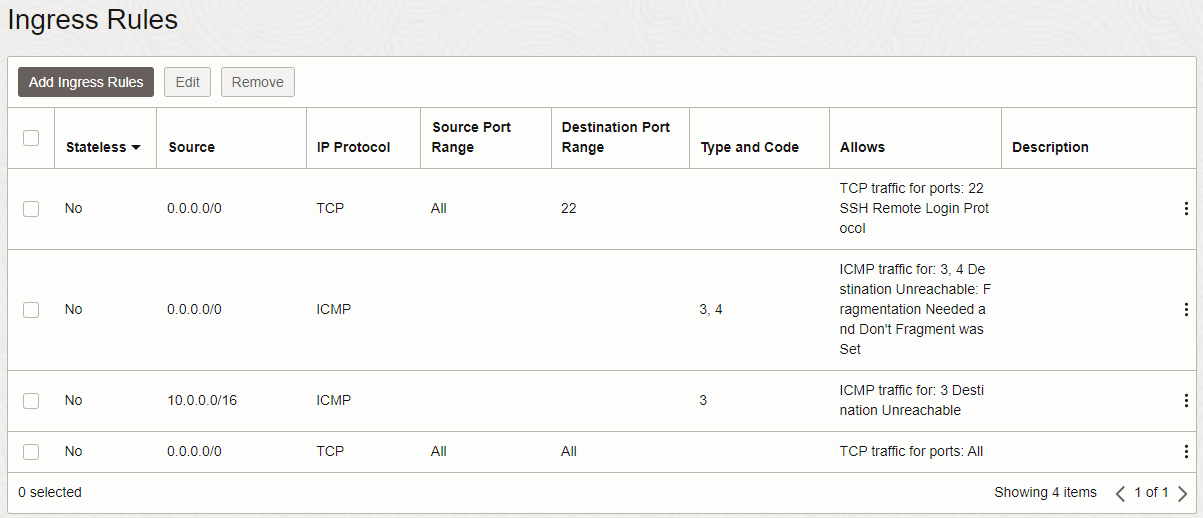Click Add Ingress Rules button
This screenshot has width=1203, height=518.
click(86, 82)
